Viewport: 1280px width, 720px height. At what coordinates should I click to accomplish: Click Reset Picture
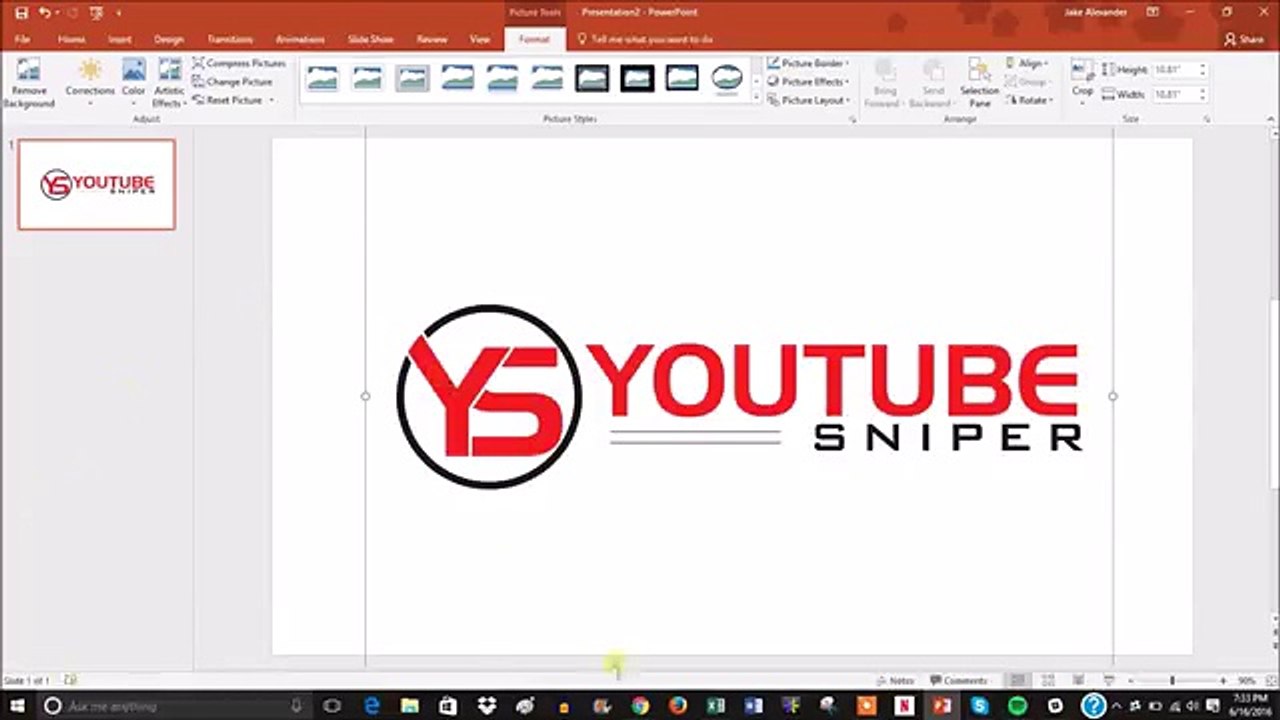227,100
